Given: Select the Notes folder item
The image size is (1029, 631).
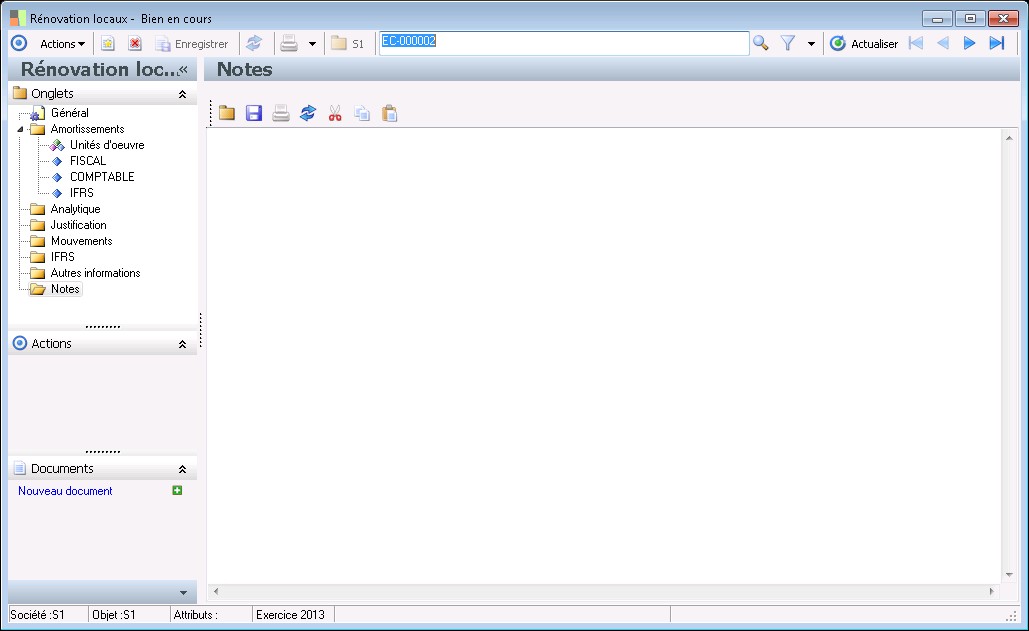Looking at the screenshot, I should [65, 289].
